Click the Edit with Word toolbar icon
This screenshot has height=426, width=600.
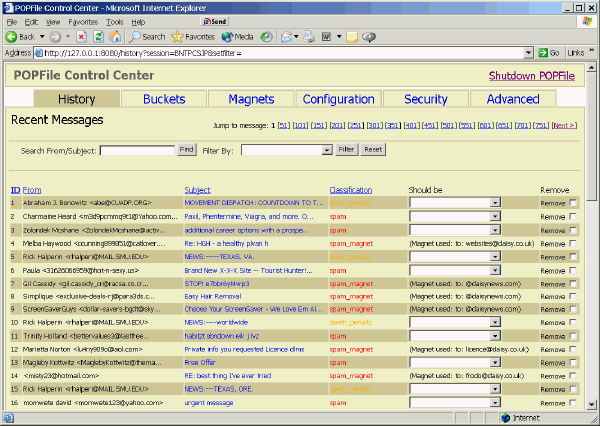[x=326, y=37]
